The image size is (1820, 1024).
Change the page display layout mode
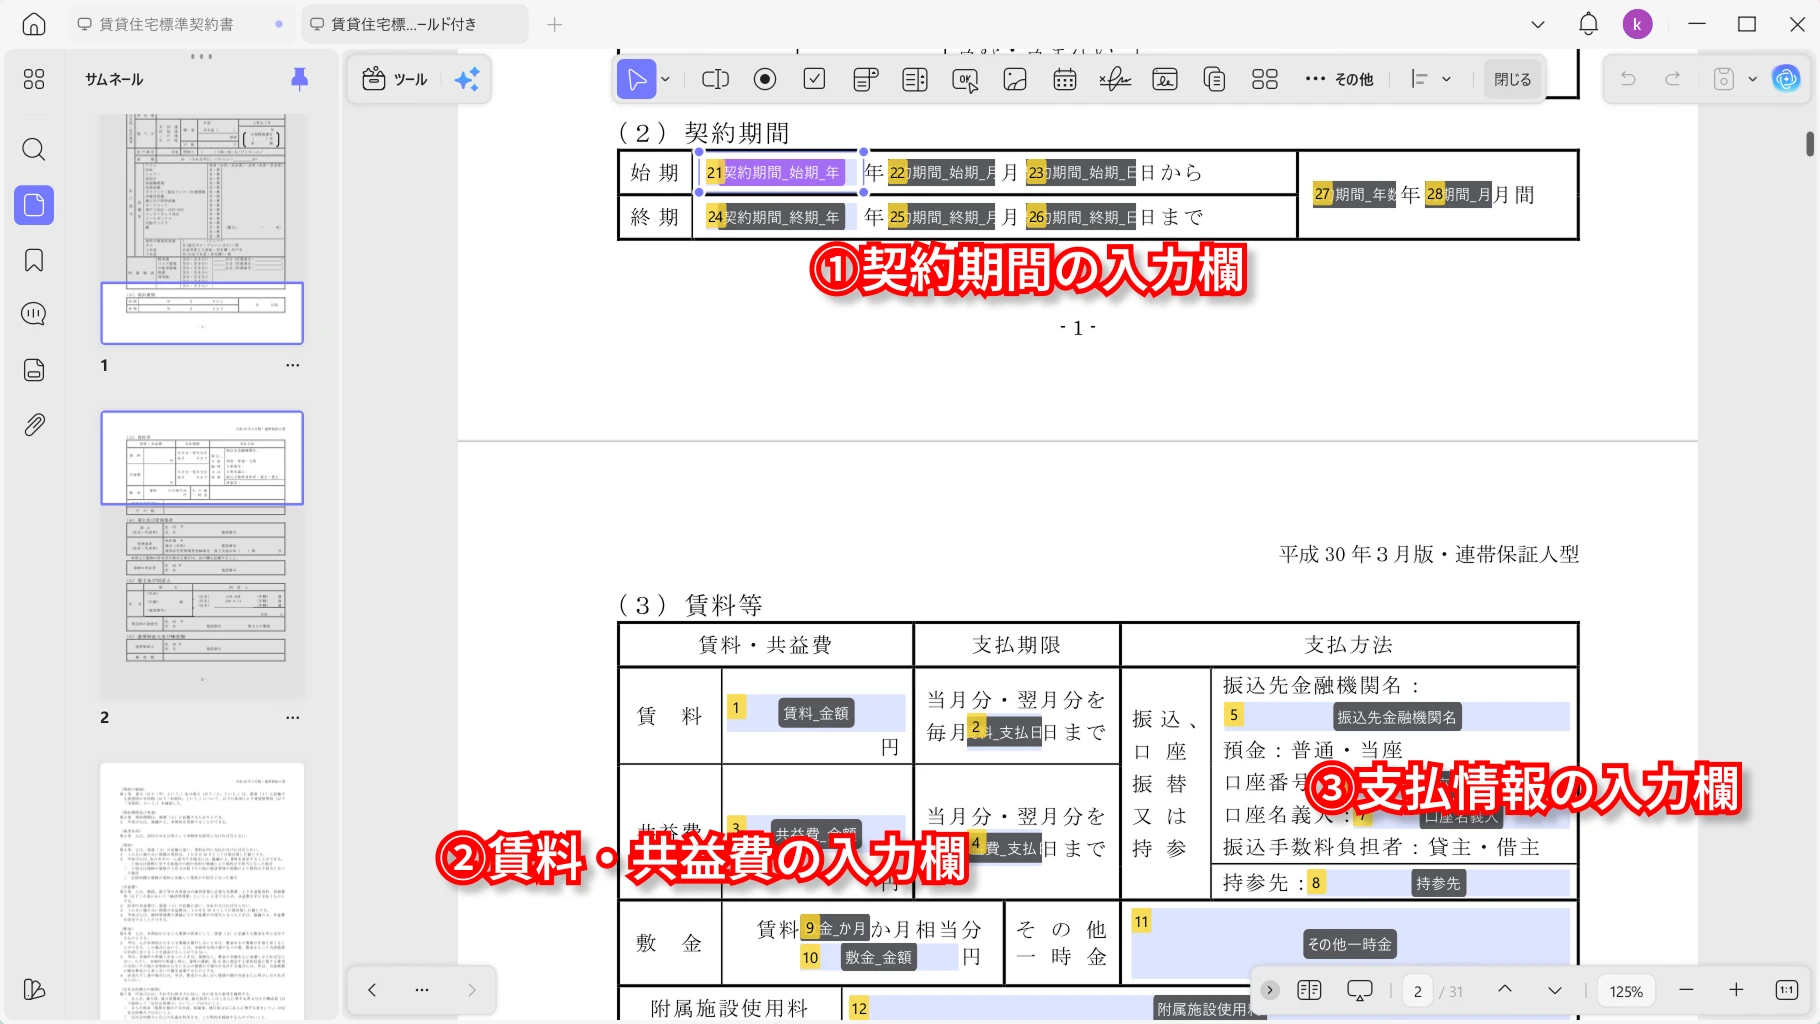pos(1309,990)
